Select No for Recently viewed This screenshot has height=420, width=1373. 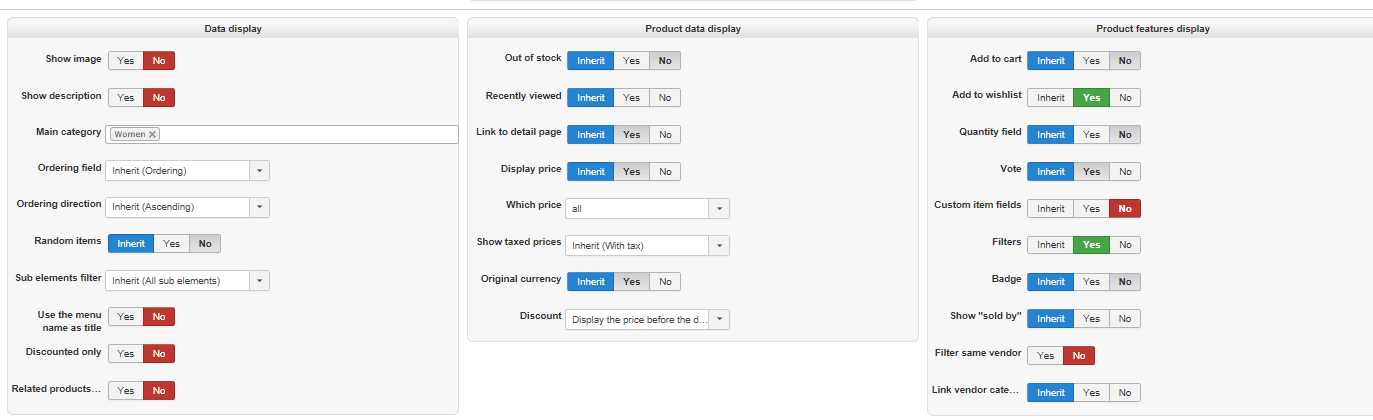point(665,98)
